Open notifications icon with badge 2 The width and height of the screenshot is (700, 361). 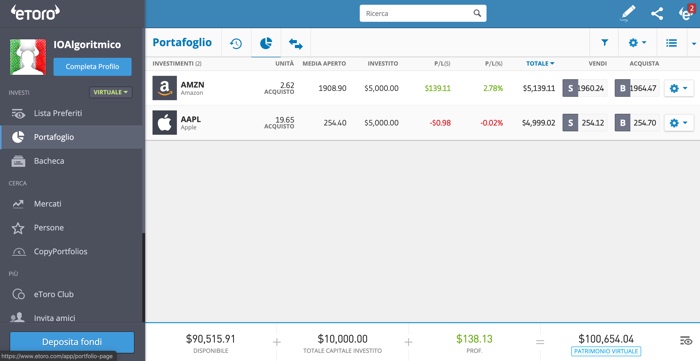click(x=686, y=12)
